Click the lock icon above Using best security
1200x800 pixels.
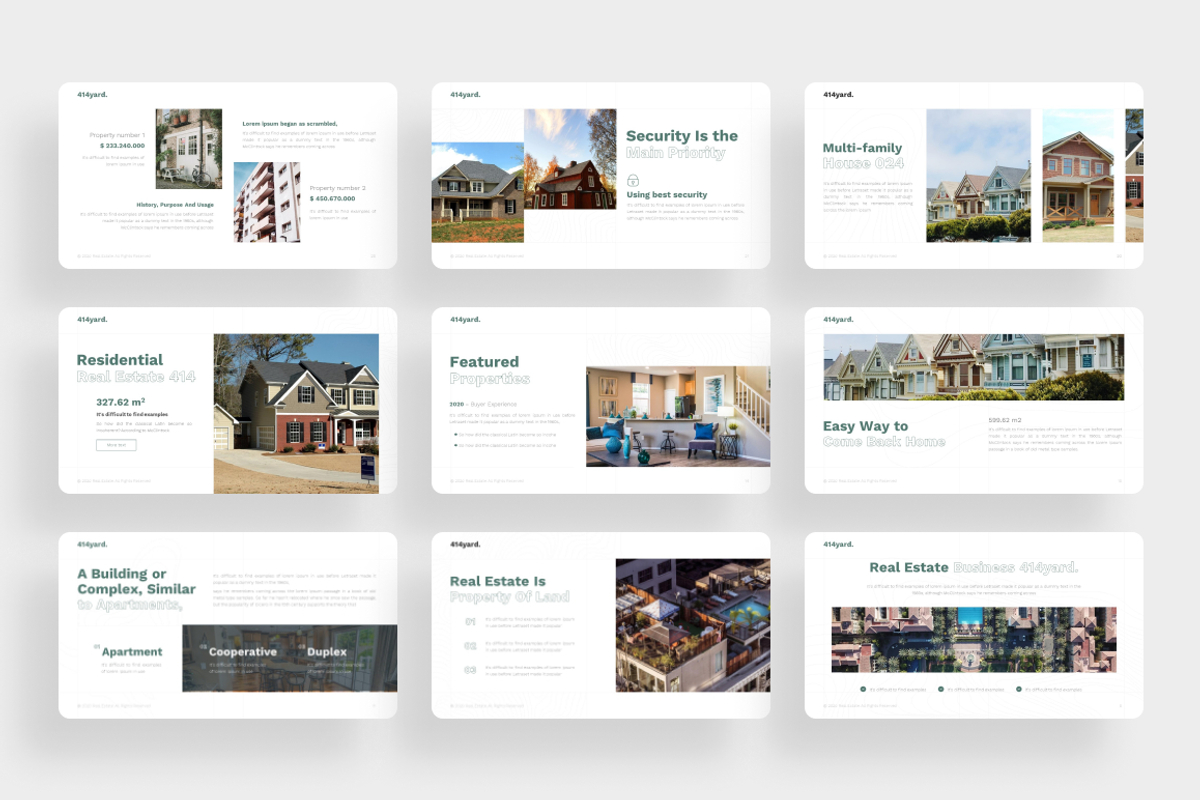[633, 180]
